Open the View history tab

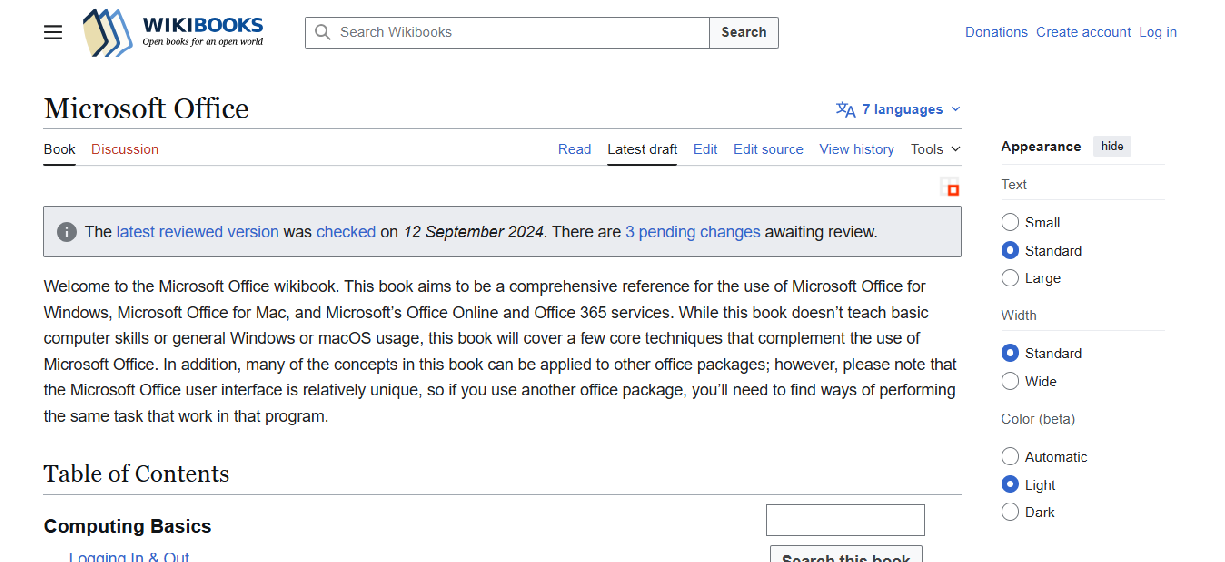coord(856,149)
